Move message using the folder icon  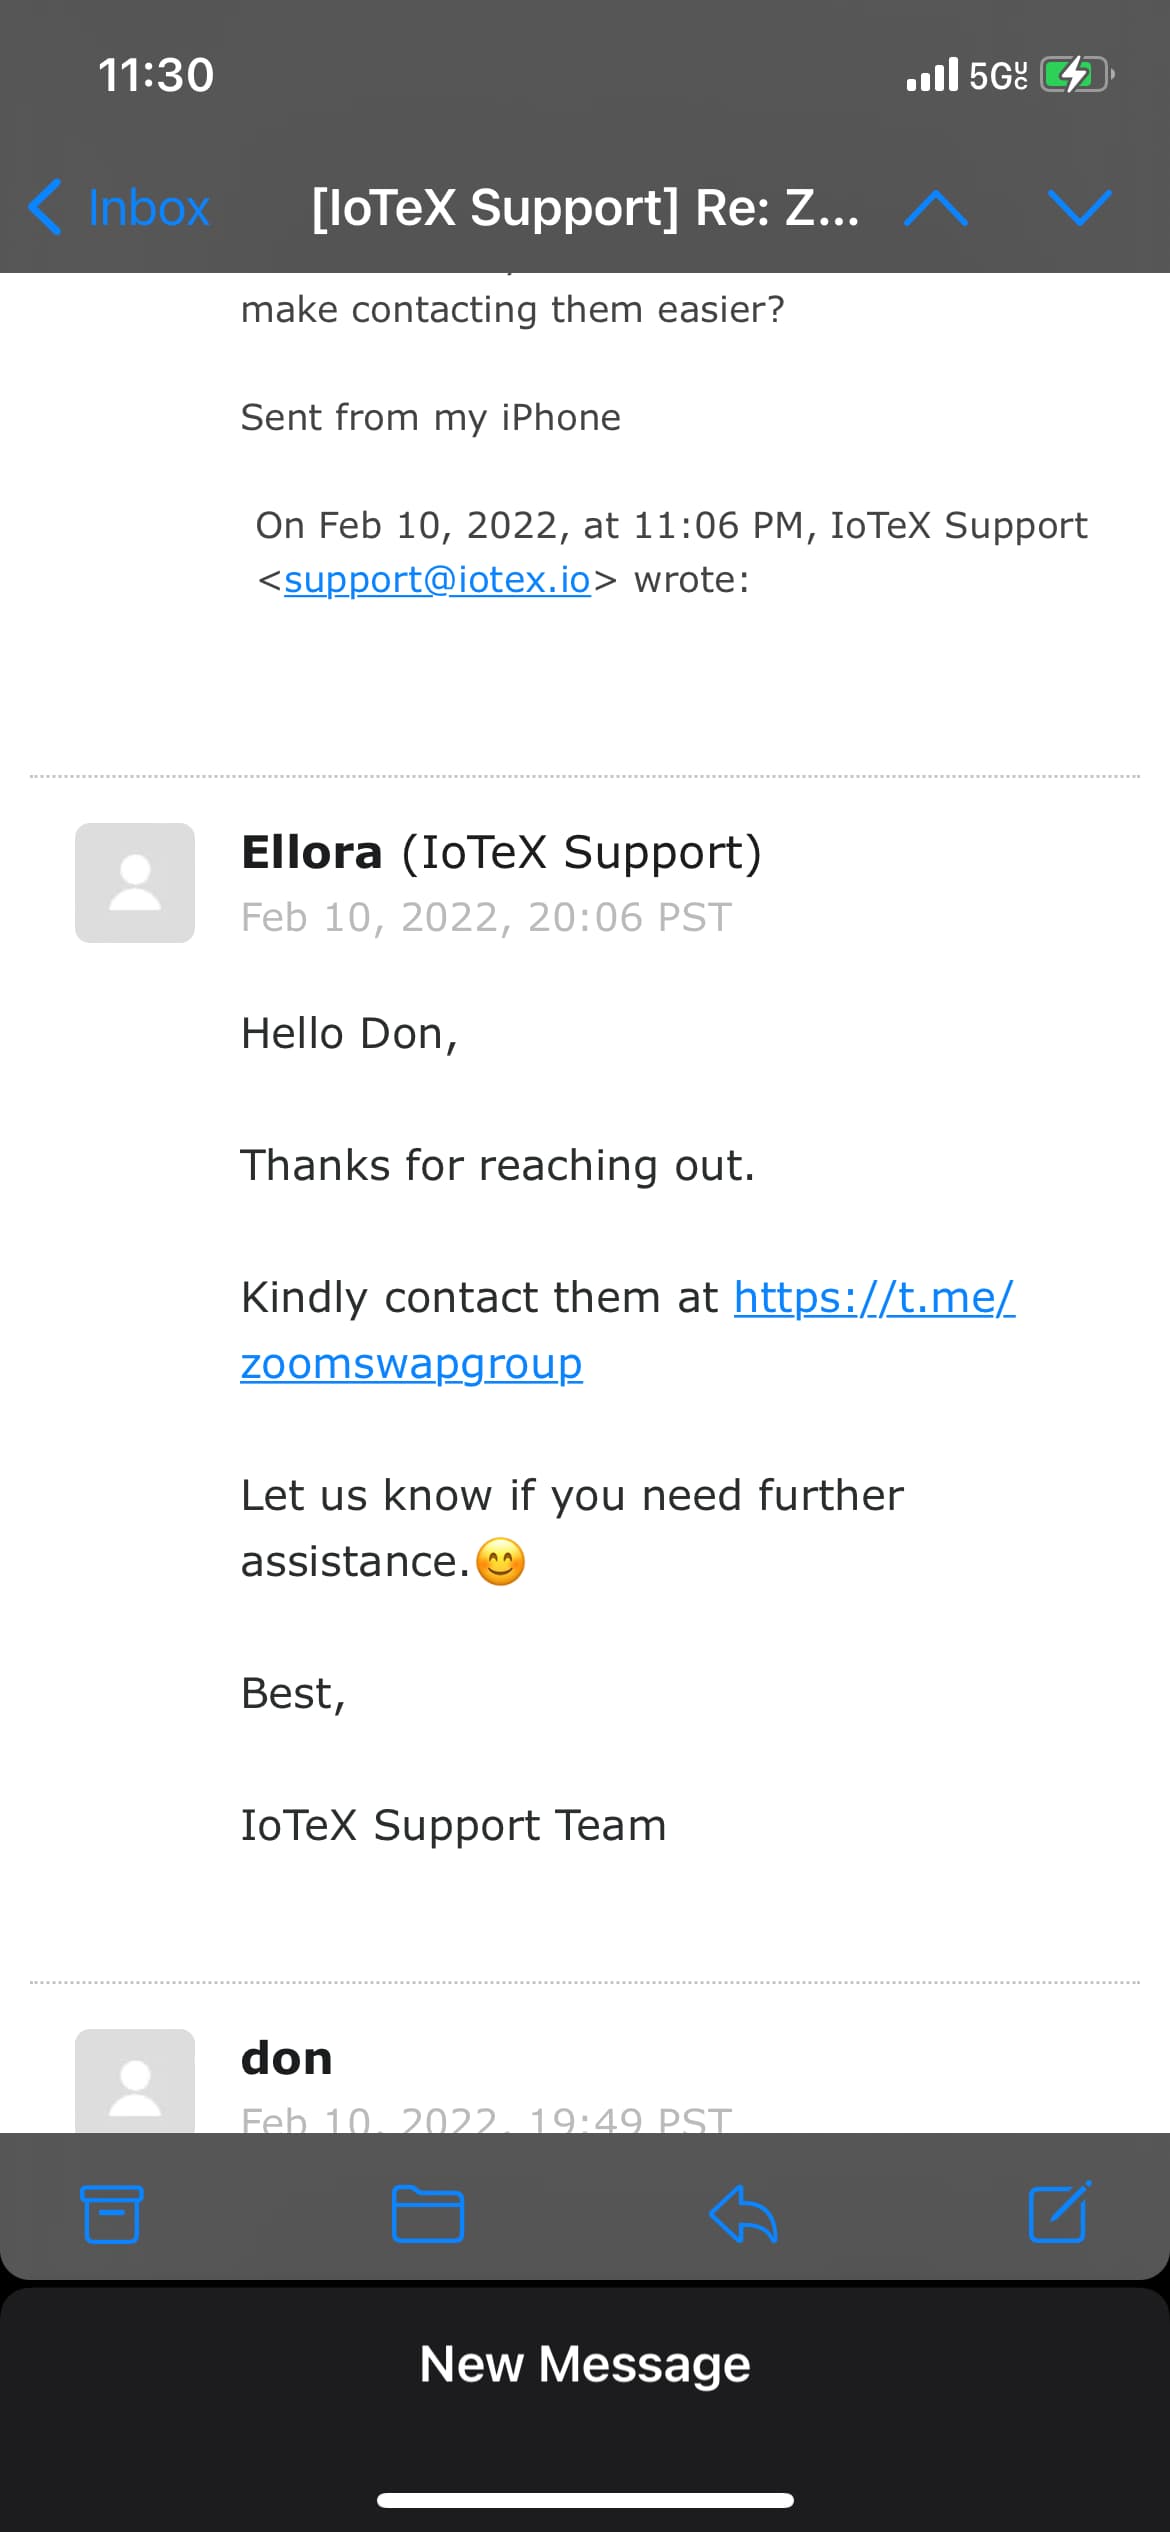pyautogui.click(x=427, y=2214)
